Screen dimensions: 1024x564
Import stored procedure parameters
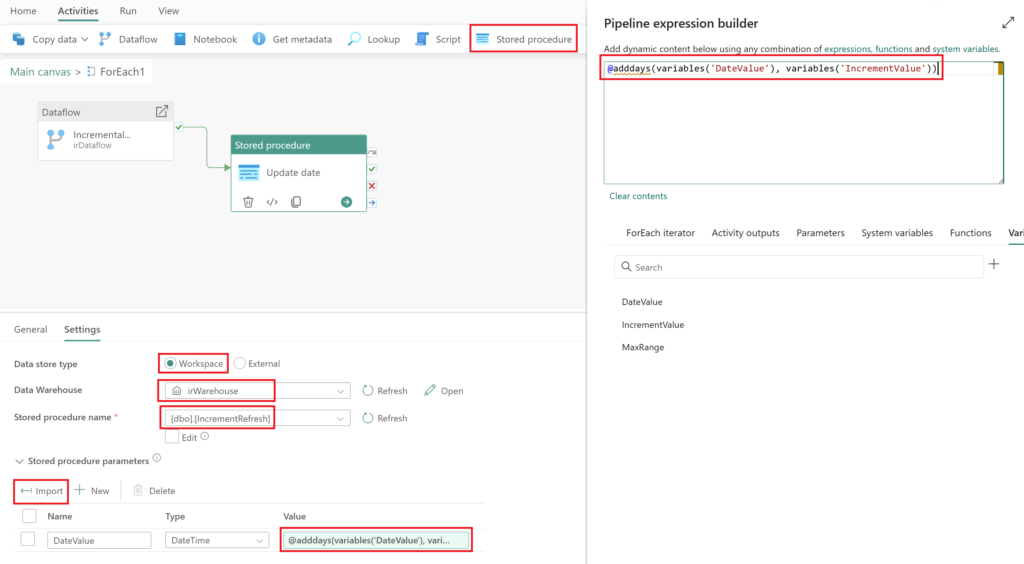(x=41, y=491)
